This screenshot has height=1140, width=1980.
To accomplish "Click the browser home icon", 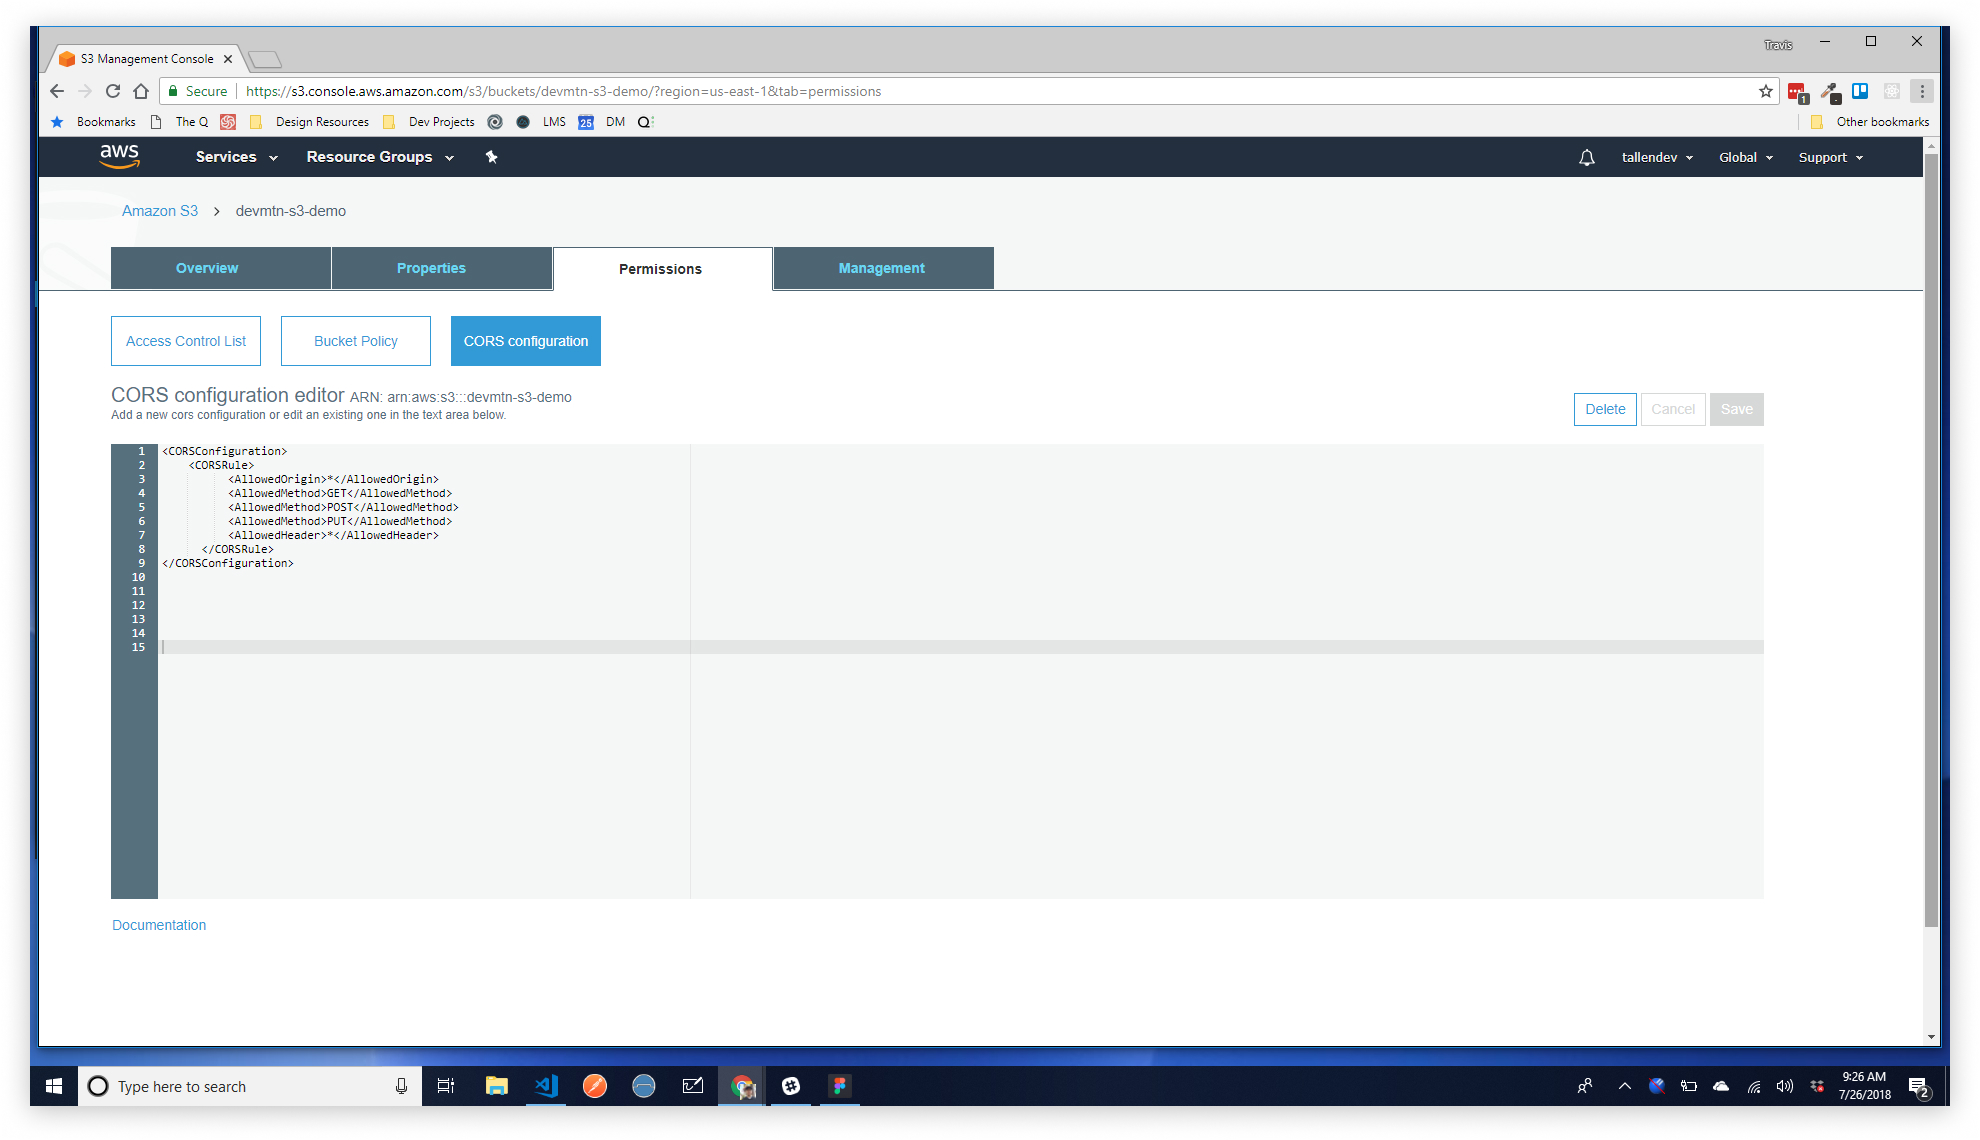I will tap(141, 91).
